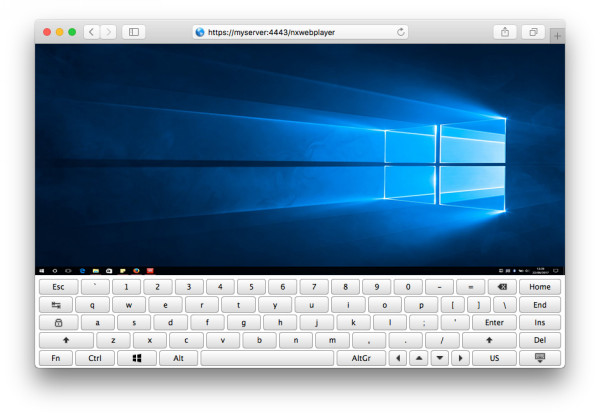Tap the number 0 key
Viewport: 600px width, 418px height.
[408, 287]
